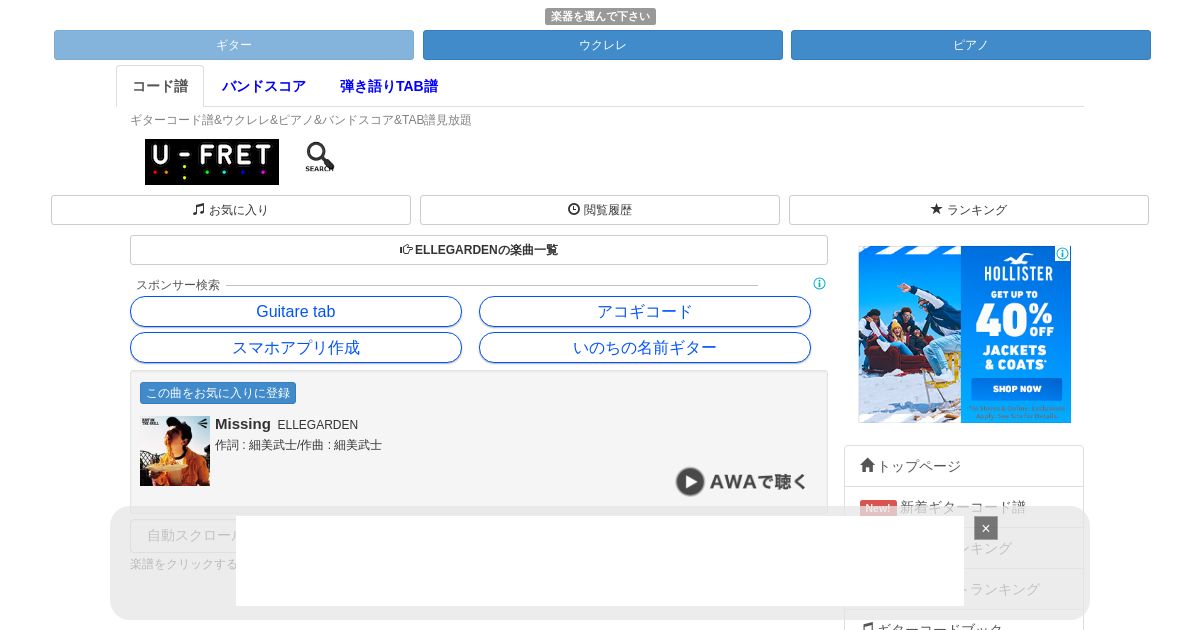This screenshot has width=1200, height=630.
Task: Click the アコギコード sponsored link
Action: pos(645,312)
